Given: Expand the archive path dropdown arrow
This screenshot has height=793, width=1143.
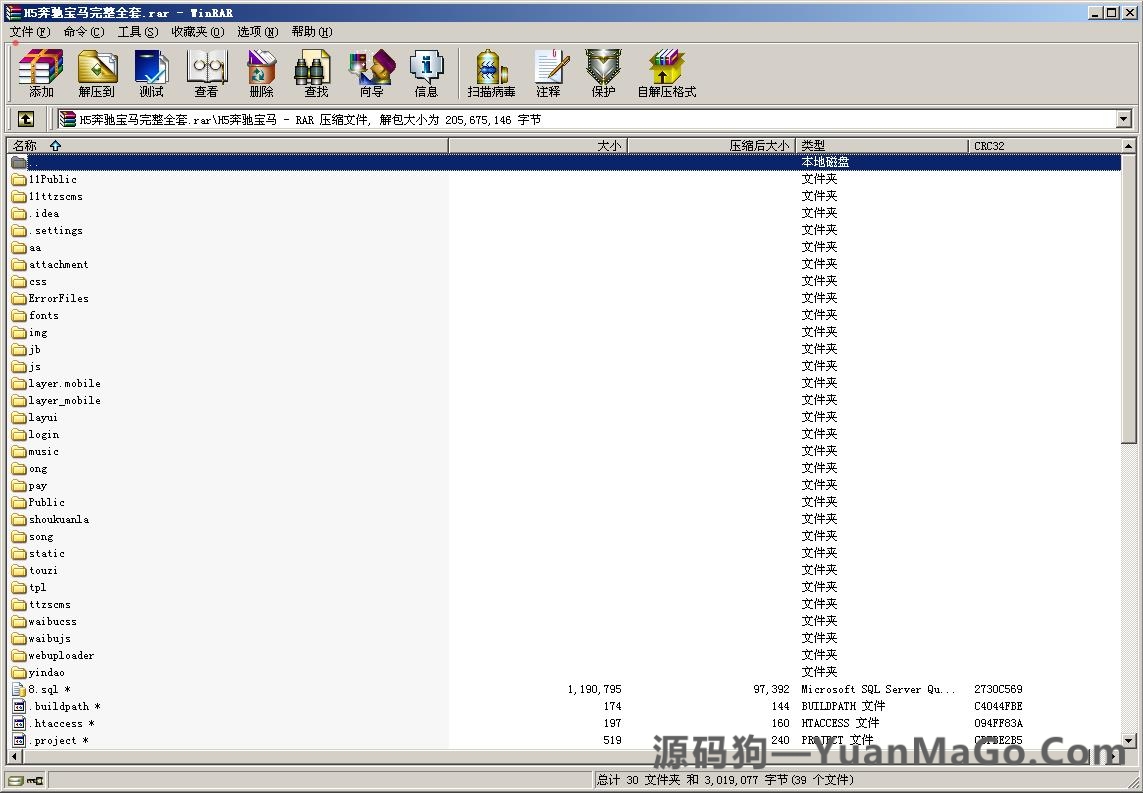Looking at the screenshot, I should pyautogui.click(x=1123, y=120).
